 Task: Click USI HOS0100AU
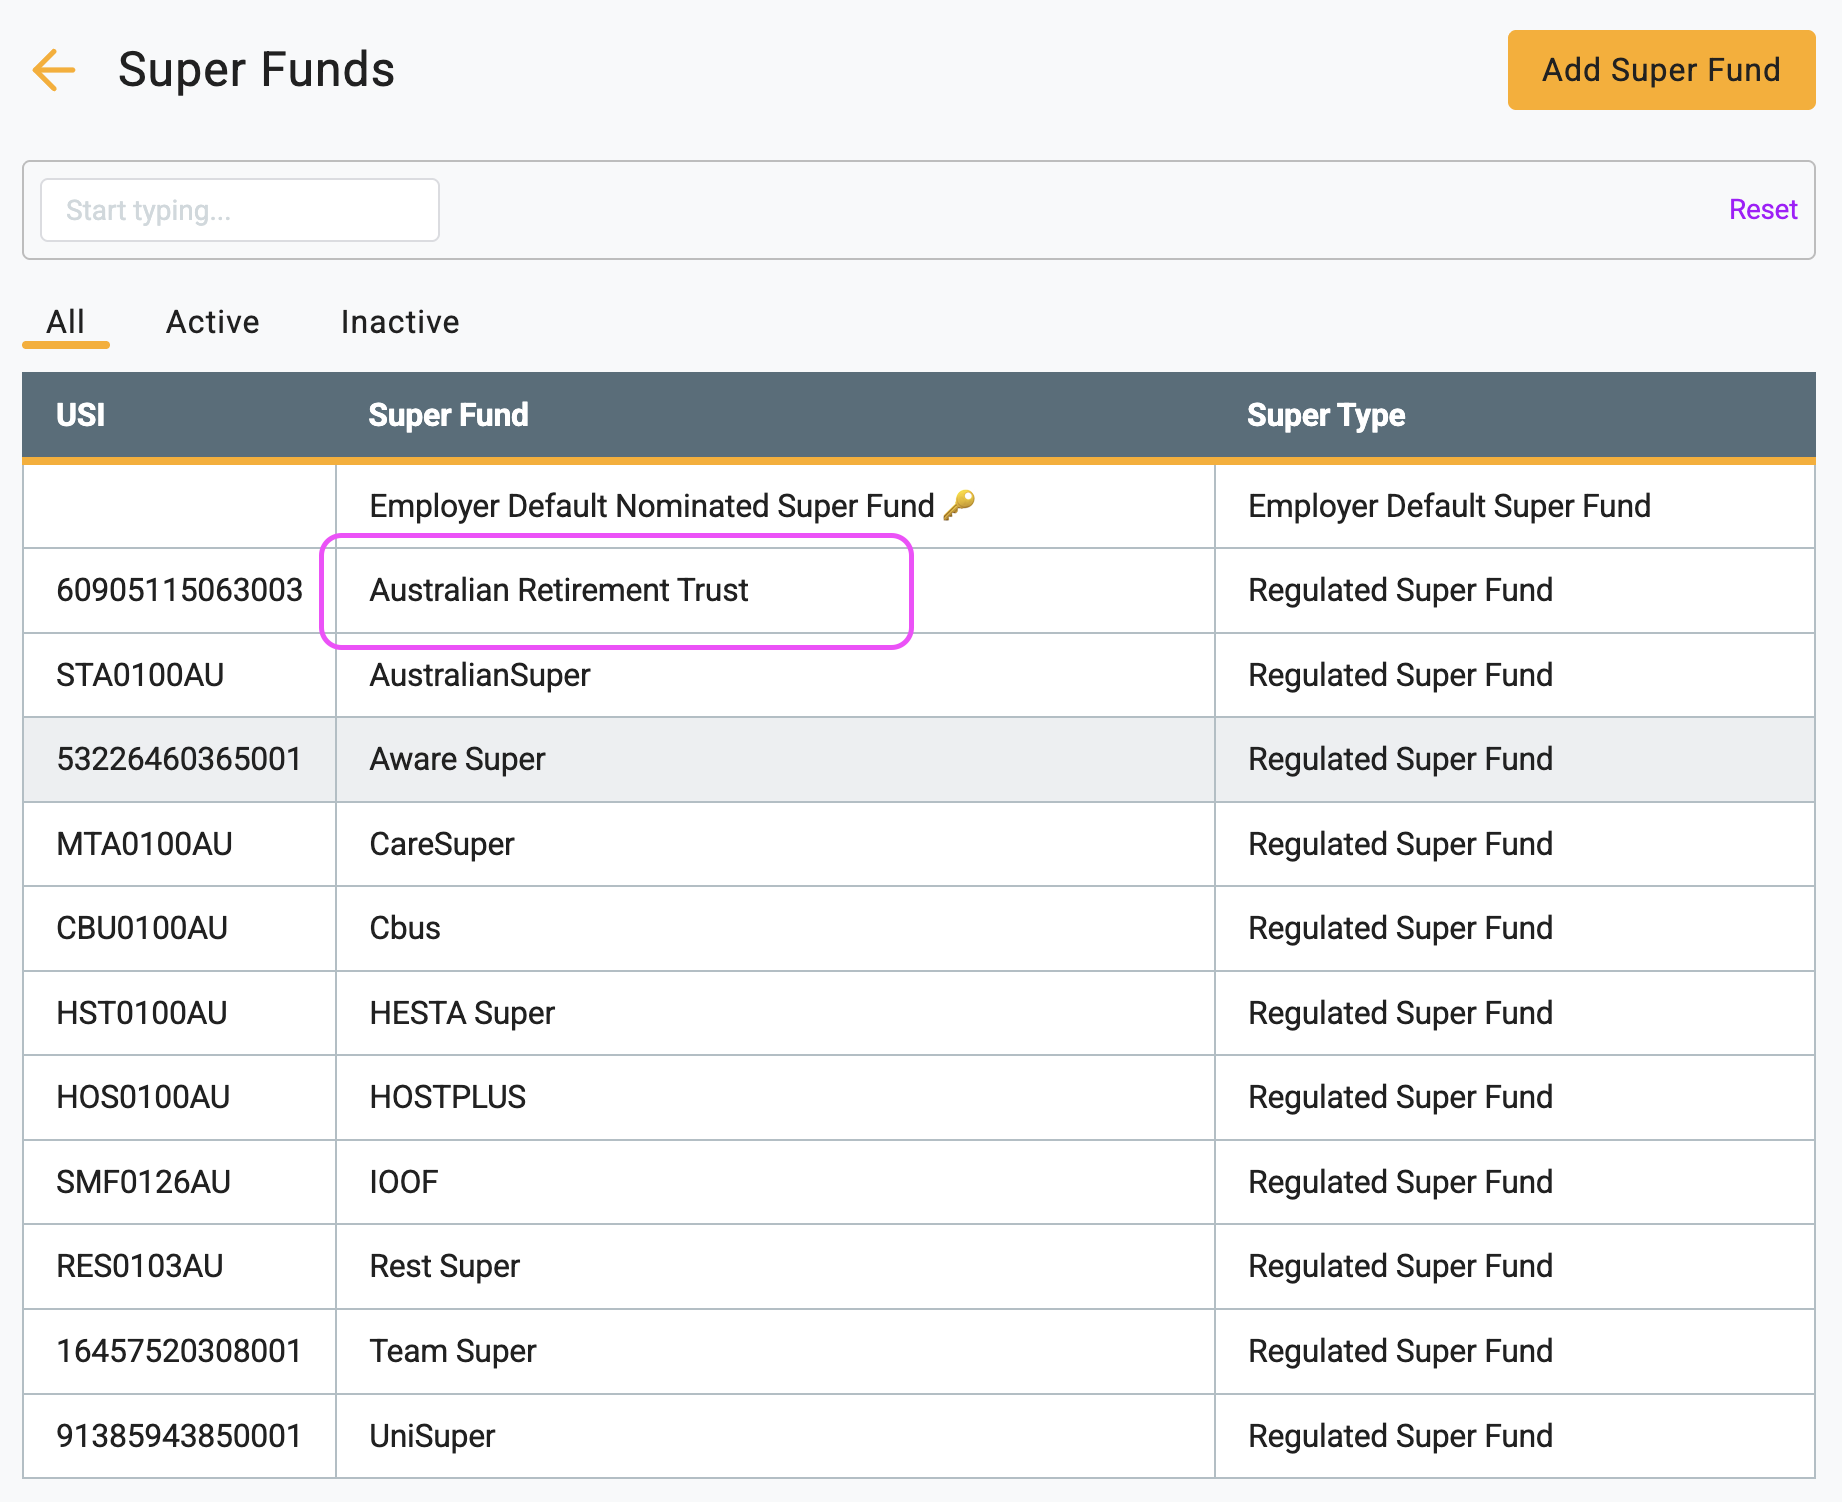coord(143,1097)
